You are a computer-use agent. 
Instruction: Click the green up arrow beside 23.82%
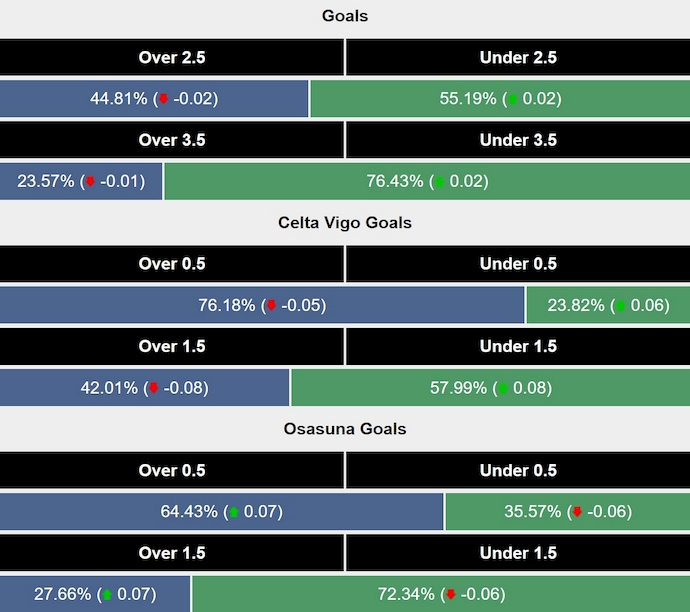point(620,305)
